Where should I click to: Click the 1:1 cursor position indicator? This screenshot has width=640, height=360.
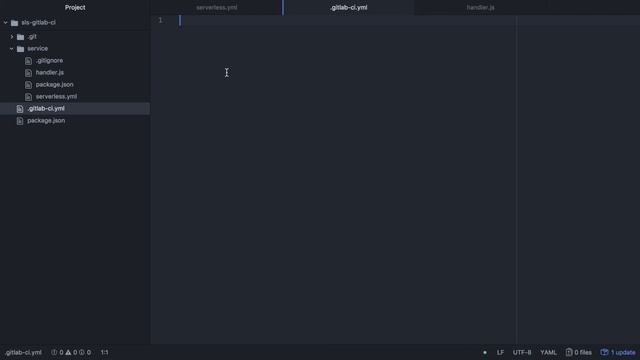coord(104,352)
